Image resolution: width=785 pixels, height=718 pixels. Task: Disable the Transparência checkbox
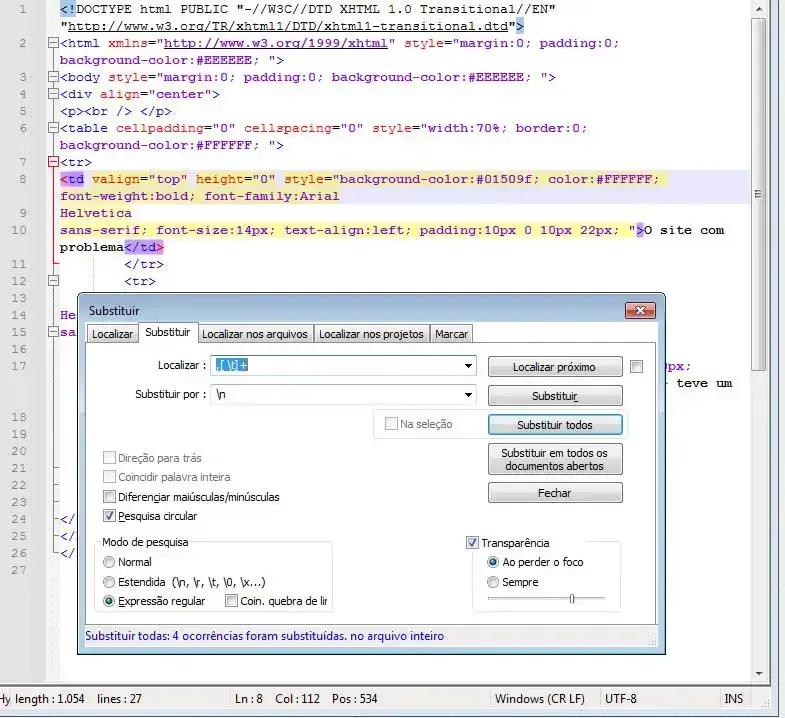tap(473, 543)
